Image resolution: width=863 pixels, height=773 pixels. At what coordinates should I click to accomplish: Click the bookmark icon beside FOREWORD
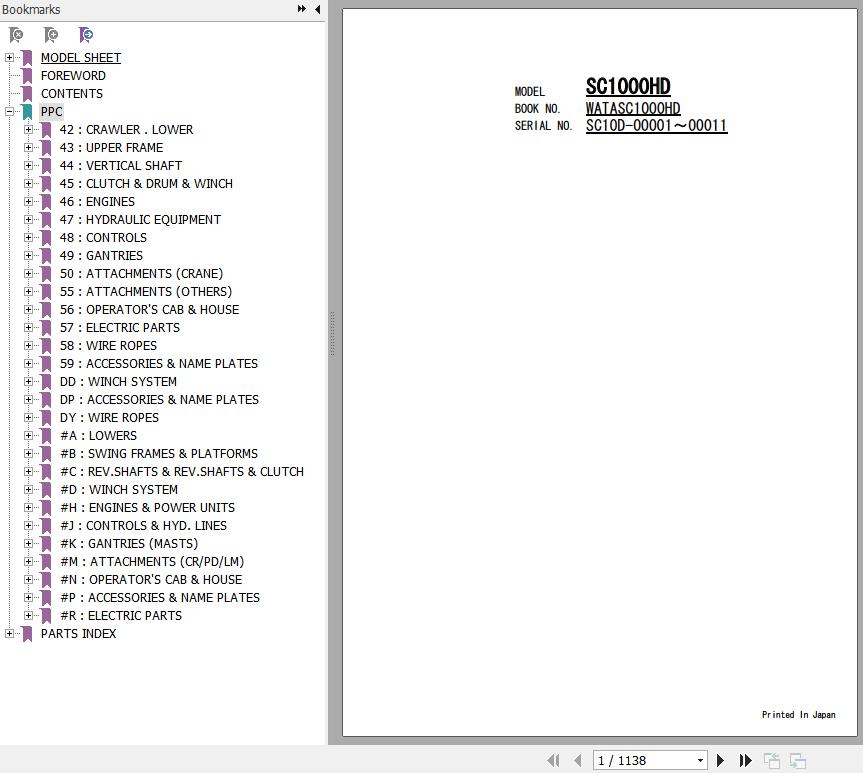[x=27, y=75]
